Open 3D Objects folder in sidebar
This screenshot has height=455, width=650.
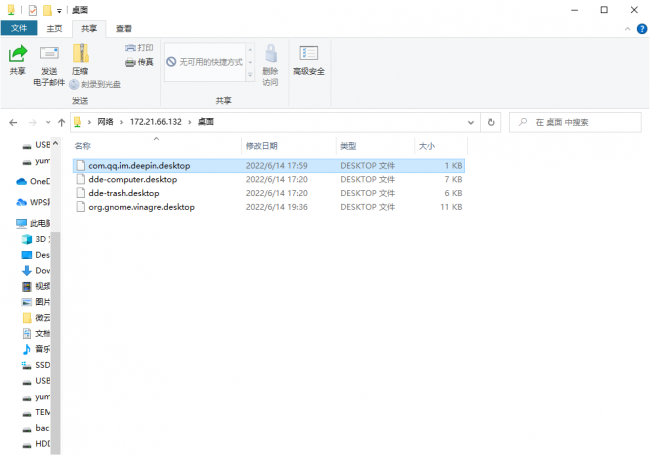coord(36,239)
